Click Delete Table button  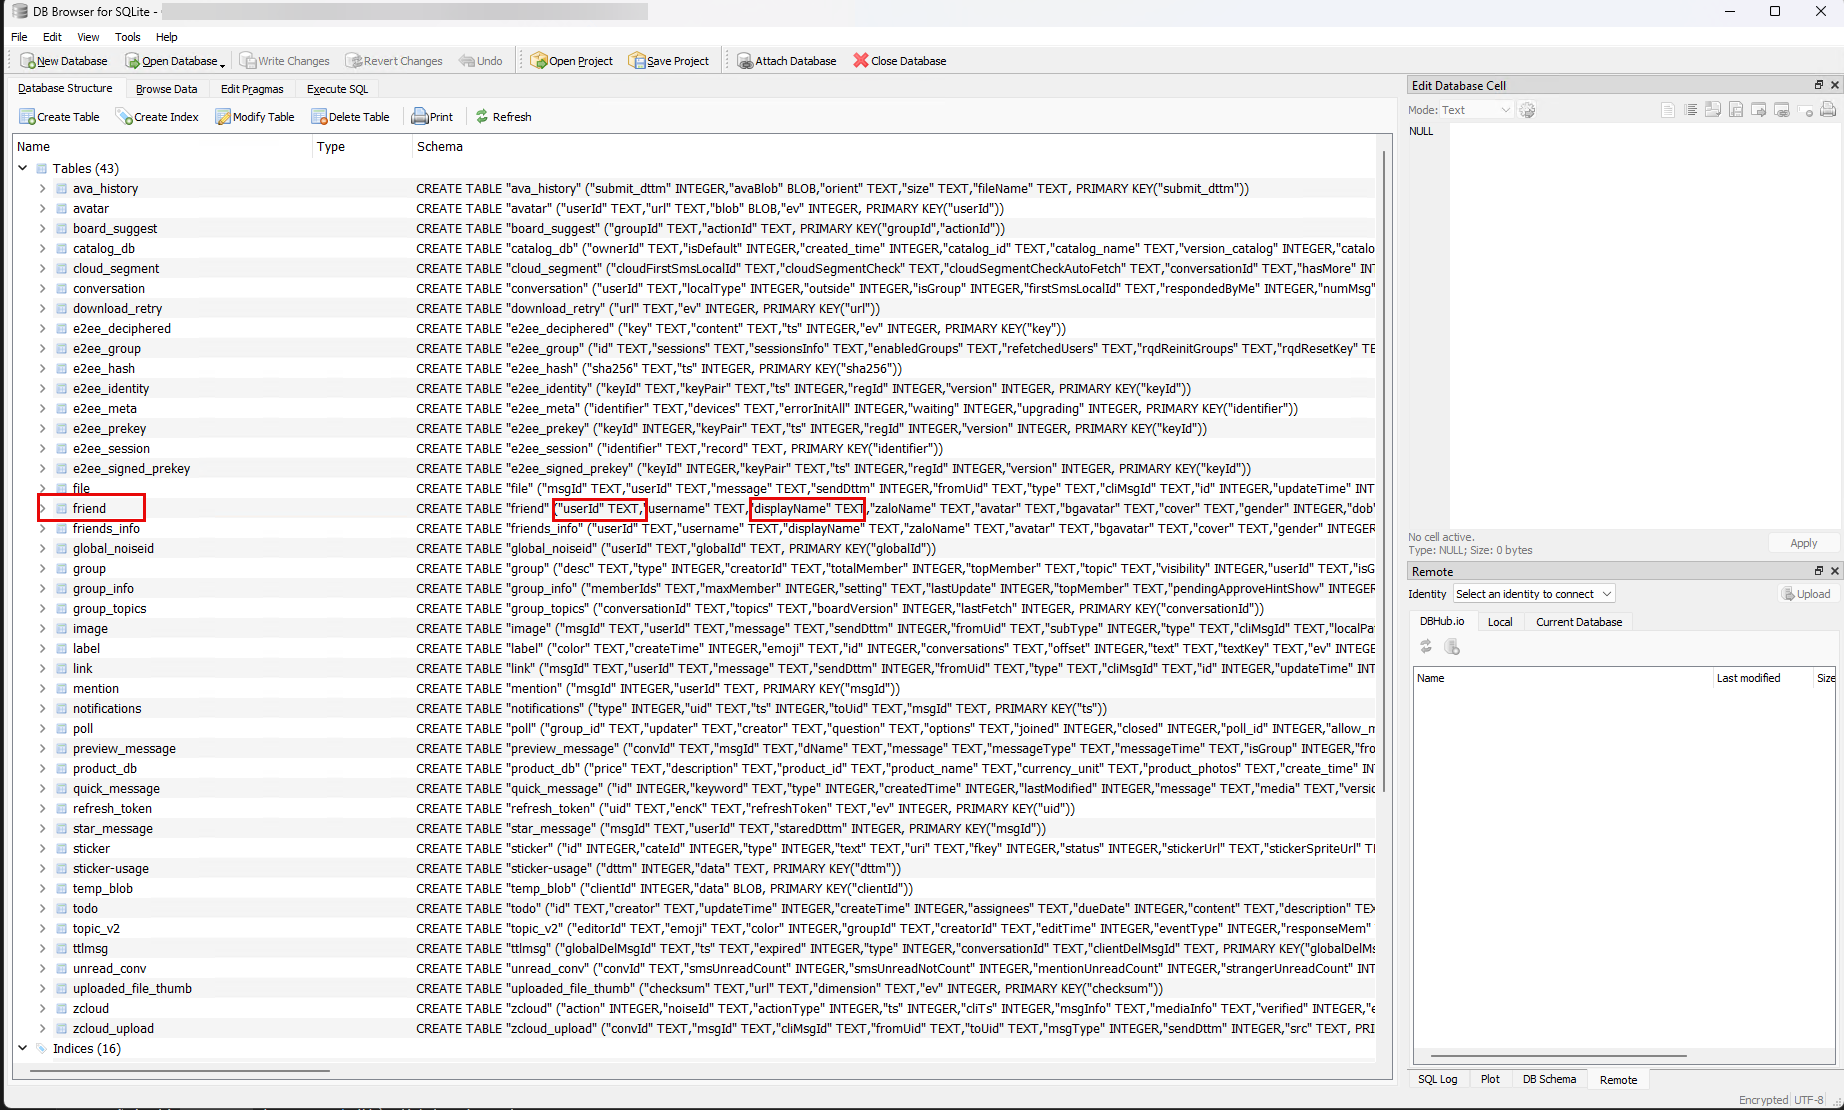350,117
